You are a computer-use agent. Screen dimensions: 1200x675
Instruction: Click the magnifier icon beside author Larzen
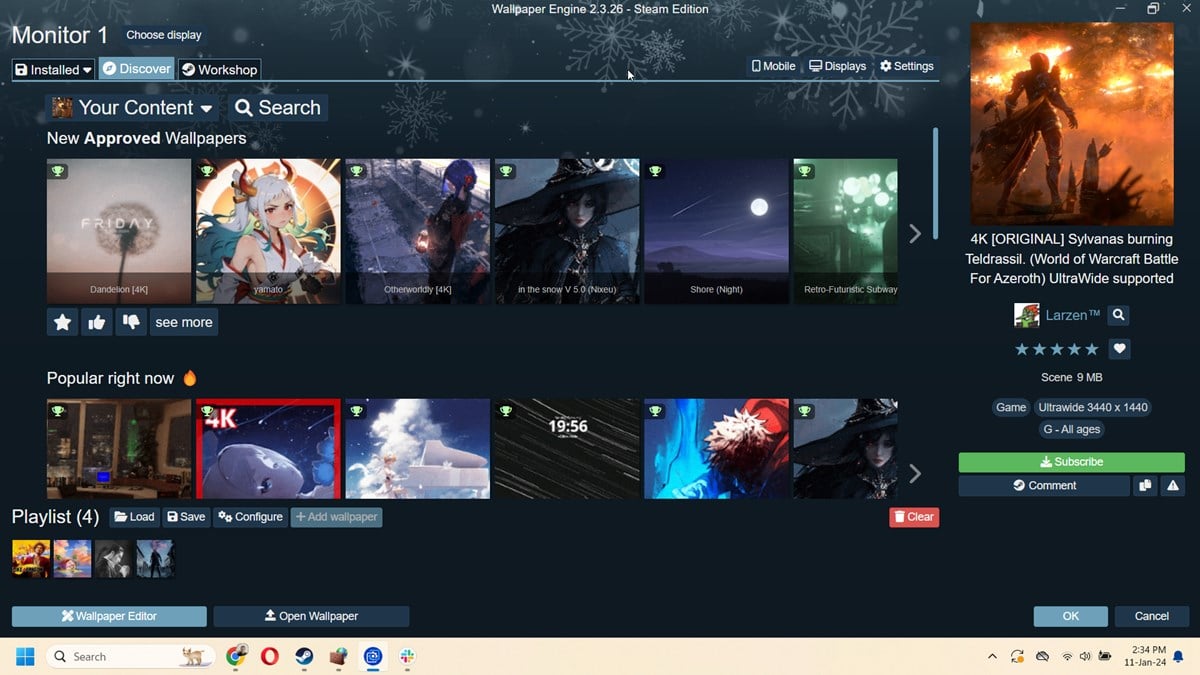point(1119,315)
